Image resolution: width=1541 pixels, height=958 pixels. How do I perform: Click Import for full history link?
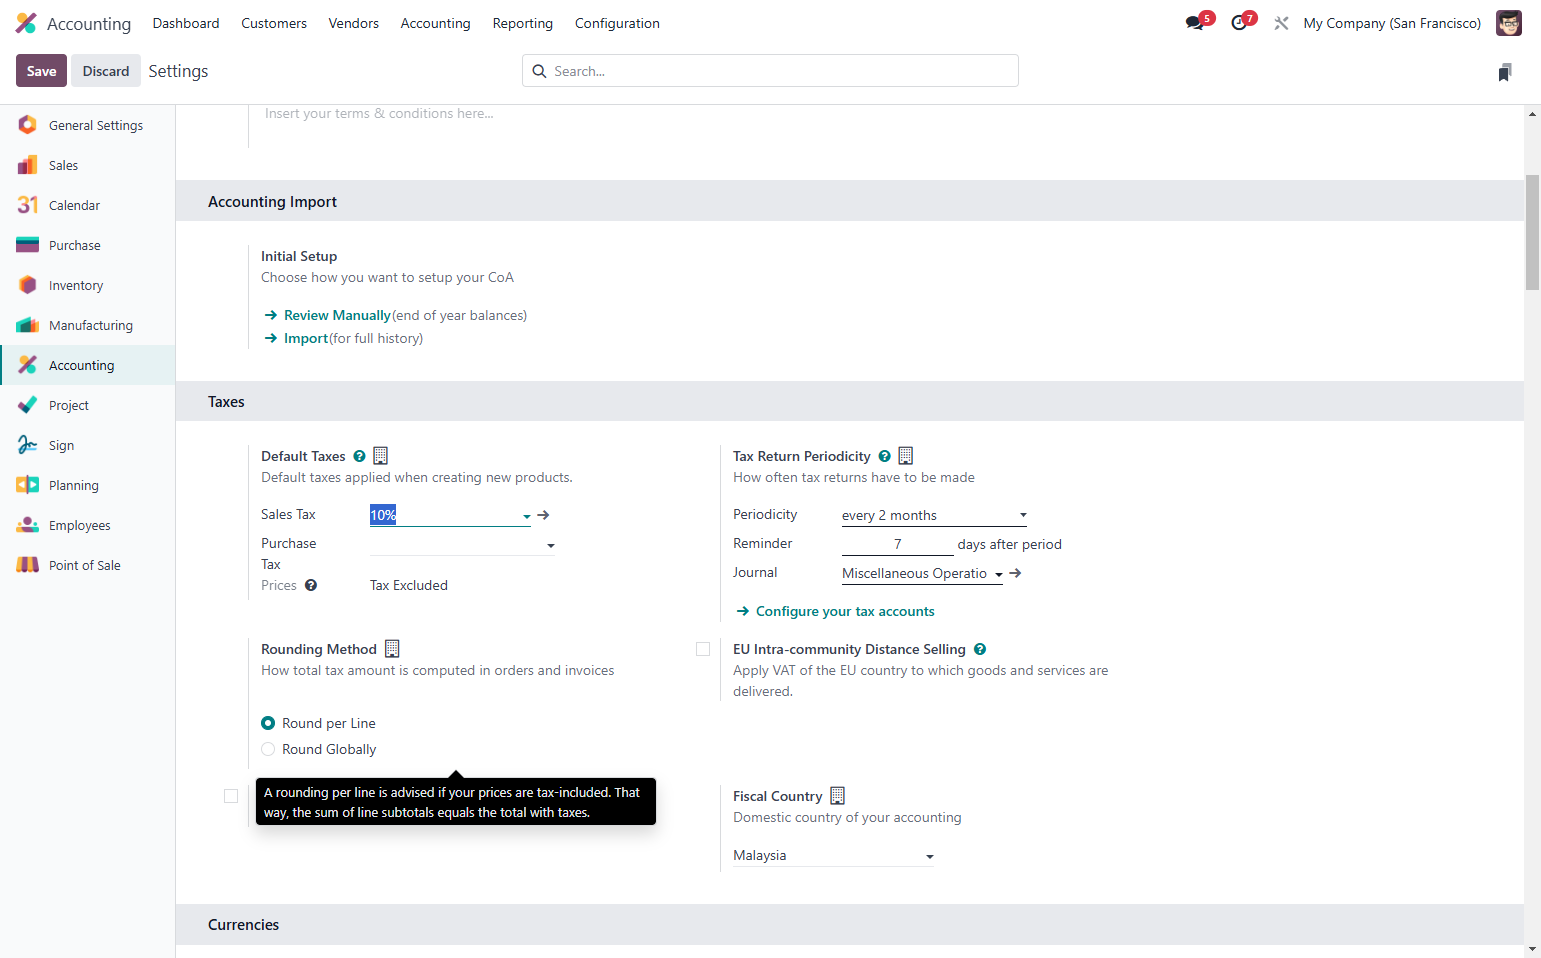tap(306, 338)
